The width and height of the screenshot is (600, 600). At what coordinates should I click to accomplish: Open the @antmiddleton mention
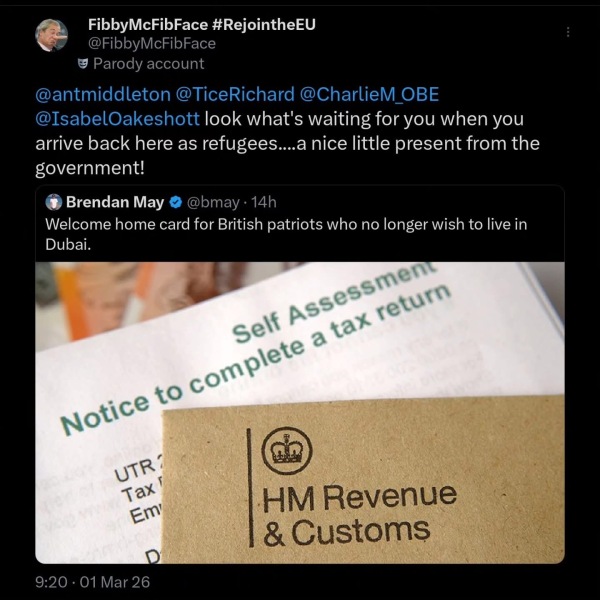point(102,95)
